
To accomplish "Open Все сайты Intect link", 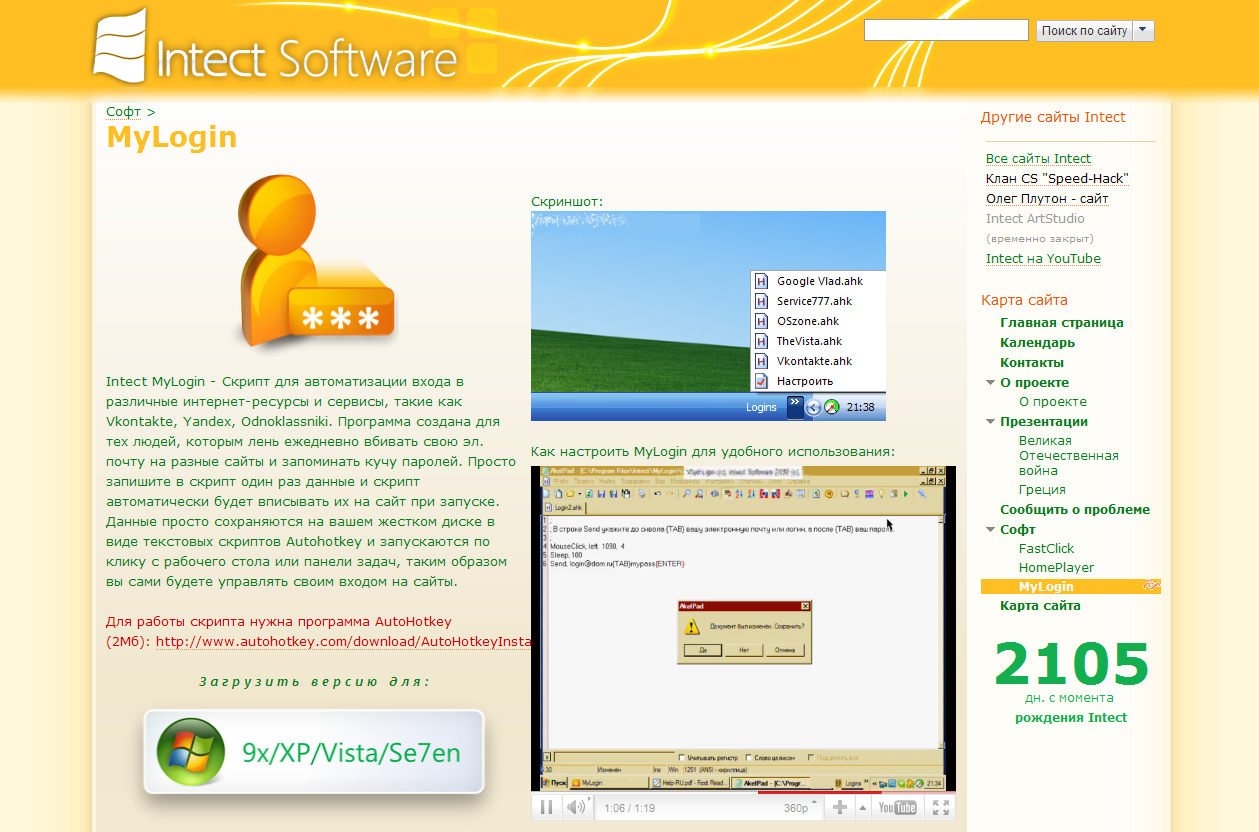I will pyautogui.click(x=1038, y=159).
